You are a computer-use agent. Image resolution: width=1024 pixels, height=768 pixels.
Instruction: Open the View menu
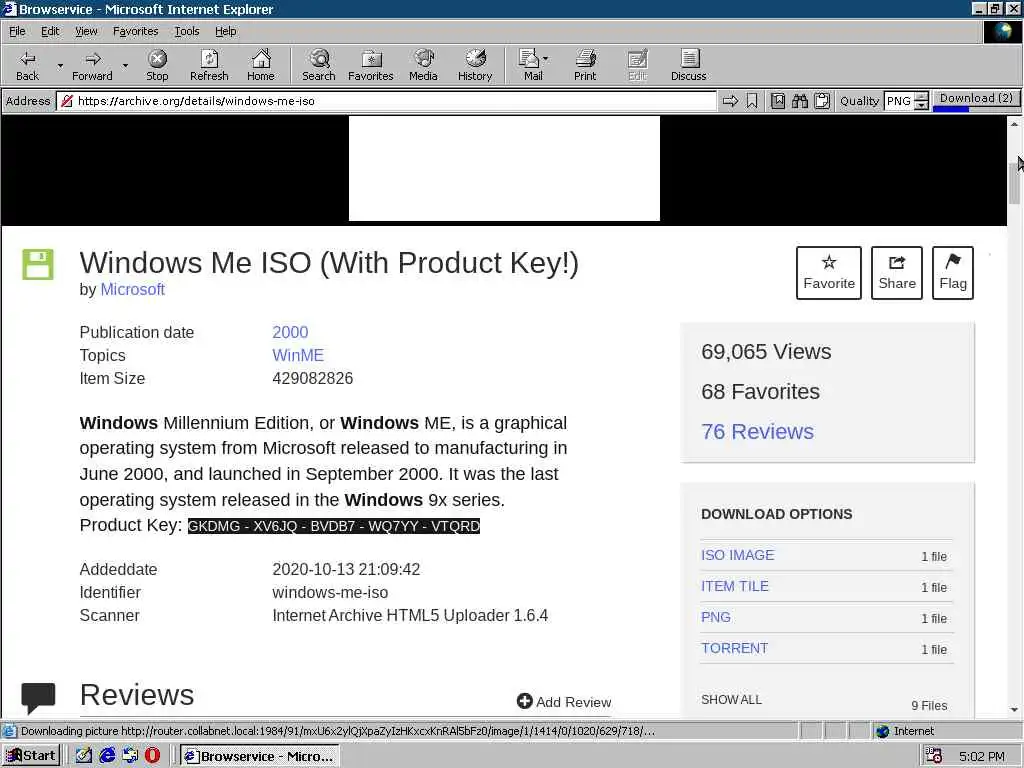(86, 31)
